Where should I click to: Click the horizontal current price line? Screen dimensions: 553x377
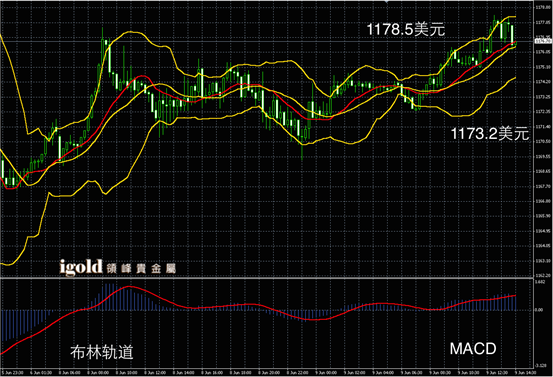coord(267,41)
